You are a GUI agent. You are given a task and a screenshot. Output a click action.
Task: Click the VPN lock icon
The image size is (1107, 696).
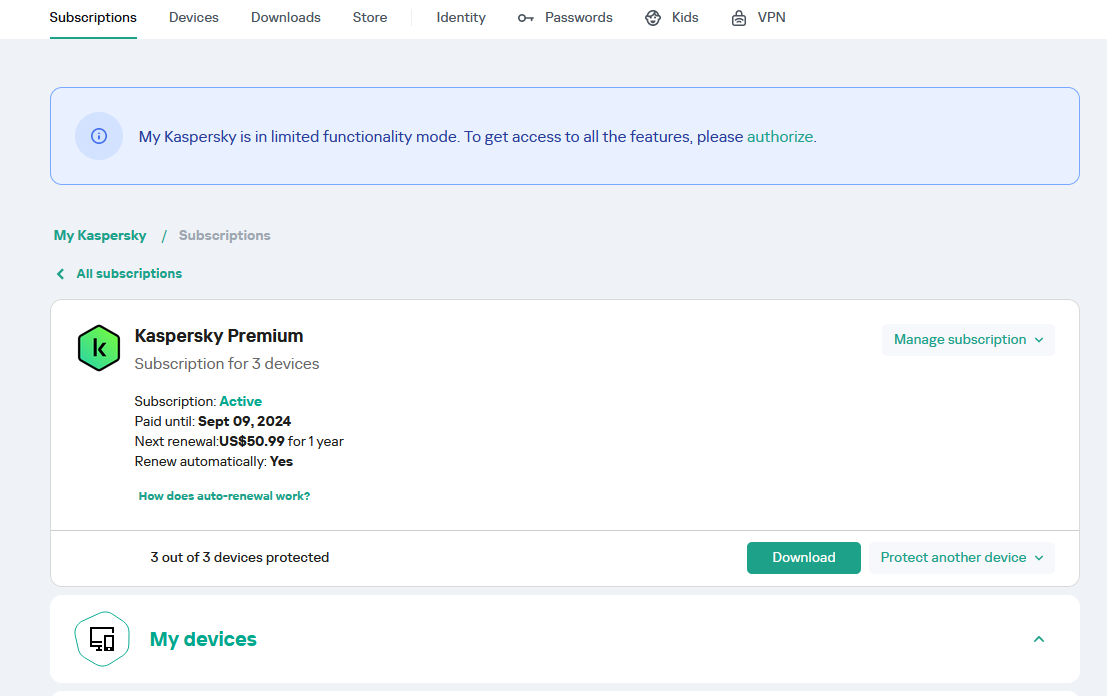[739, 18]
